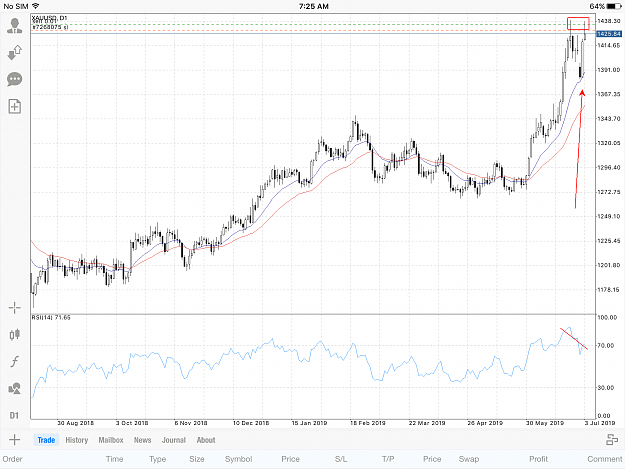Viewport: 625px width, 469px height.
Task: Sort orders by S/L column
Action: click(x=341, y=459)
